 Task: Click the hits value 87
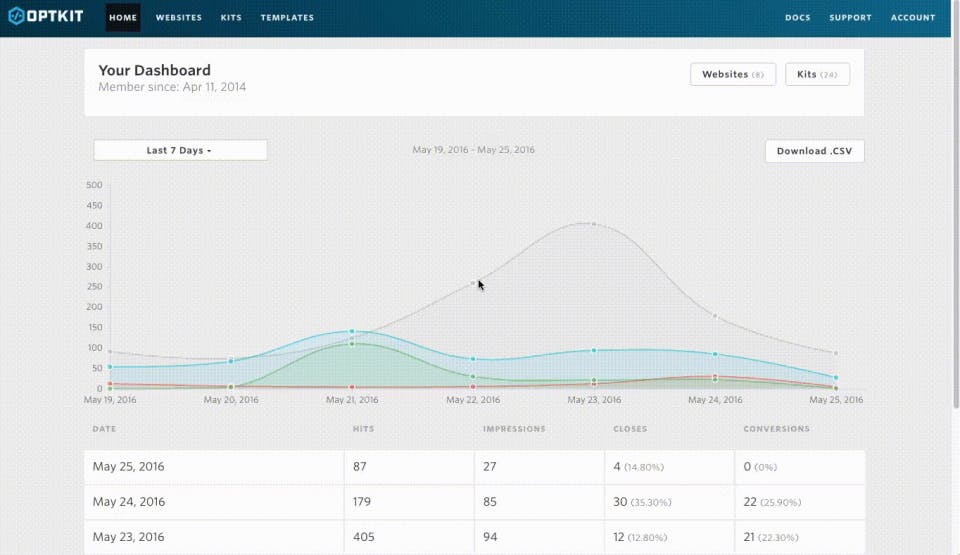(x=359, y=466)
